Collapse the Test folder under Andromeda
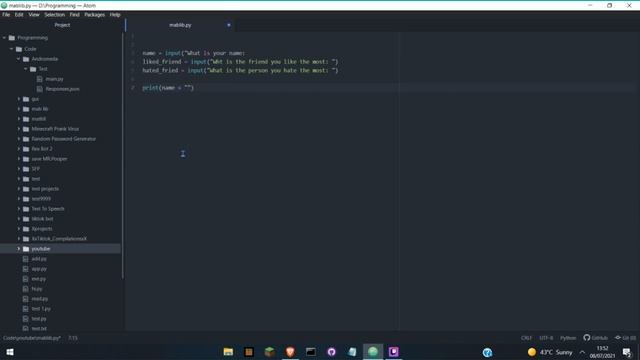 [25, 69]
